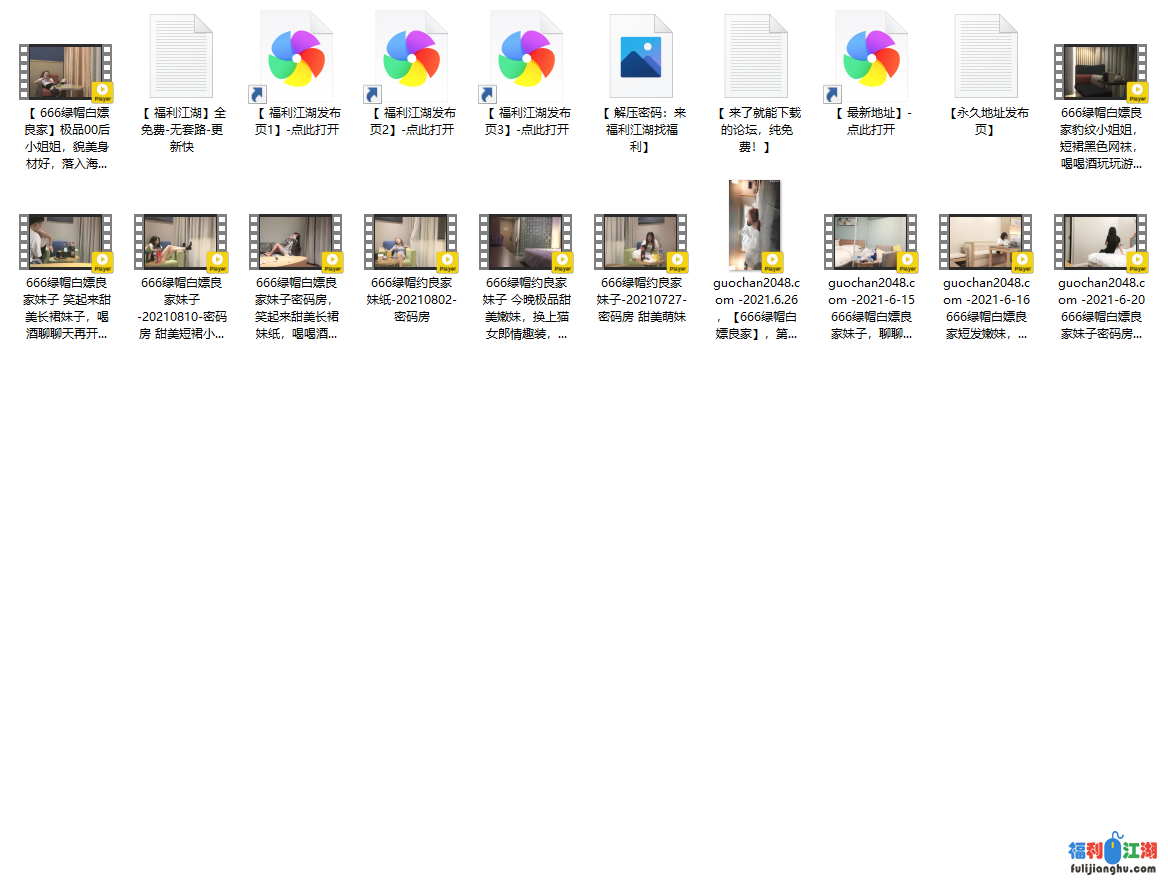Click the 来了就能下载的论坛 text file icon
This screenshot has width=1168, height=884.
(x=755, y=57)
